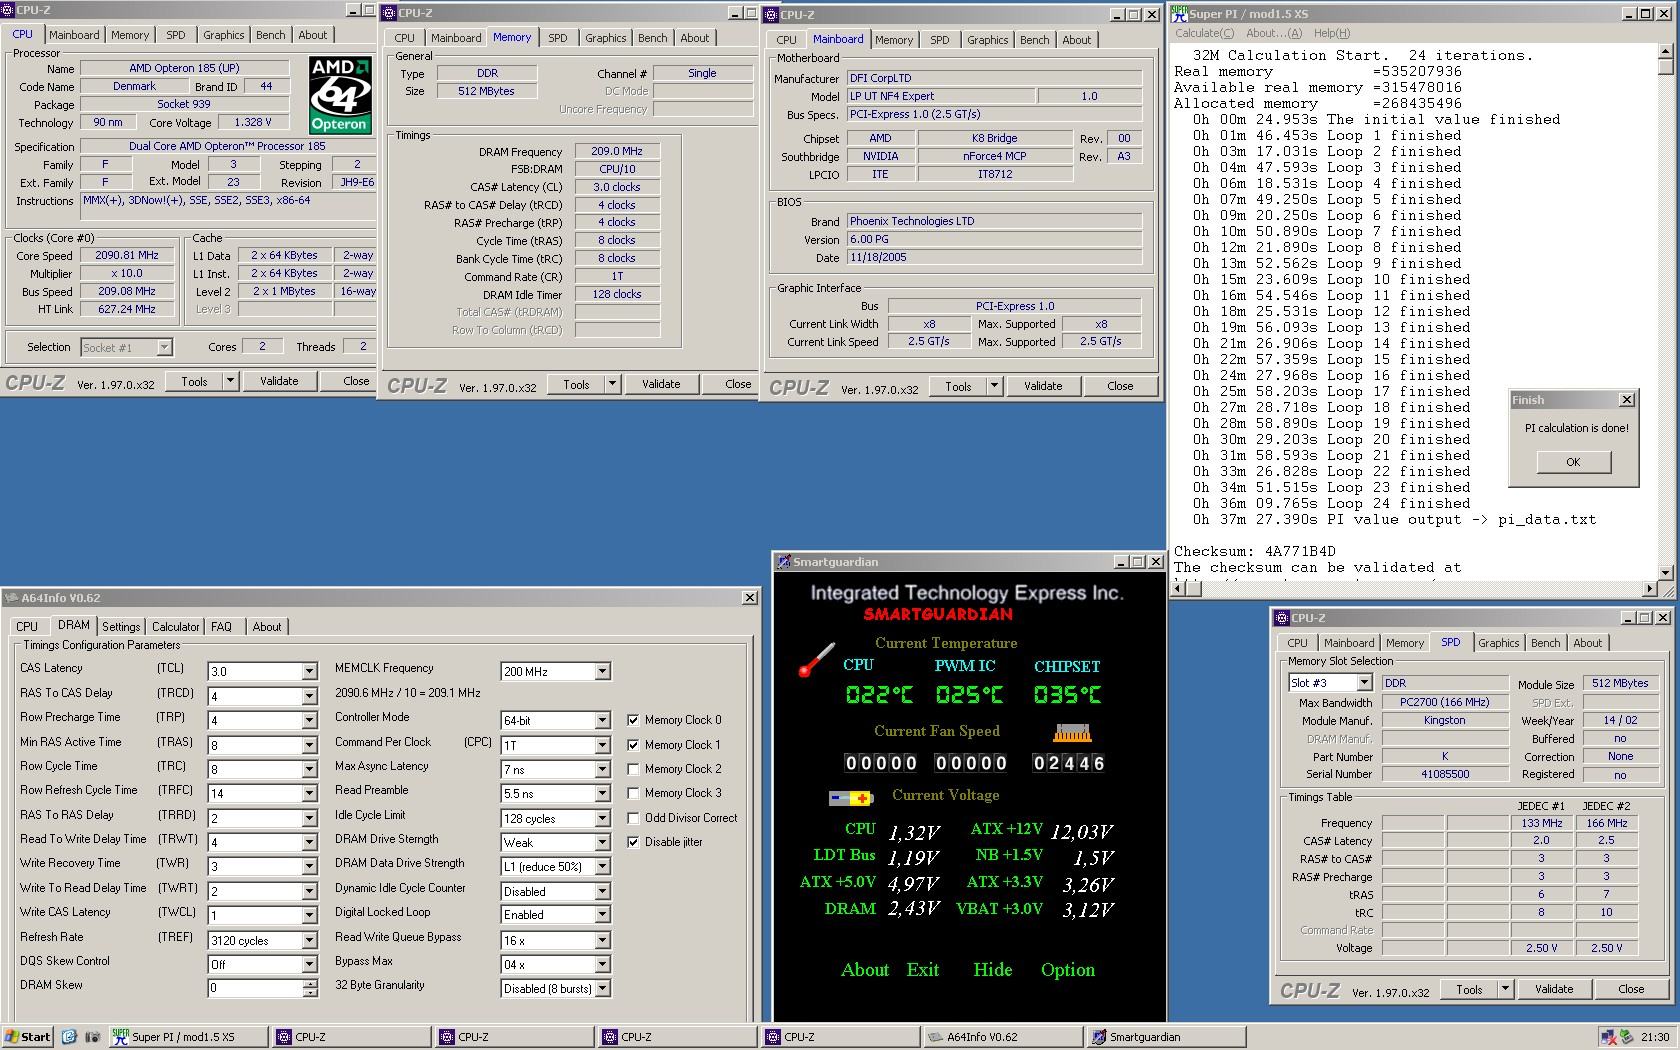Screen dimensions: 1680x1050
Task: Click the AMD 64 Opteron logo
Action: tap(340, 96)
